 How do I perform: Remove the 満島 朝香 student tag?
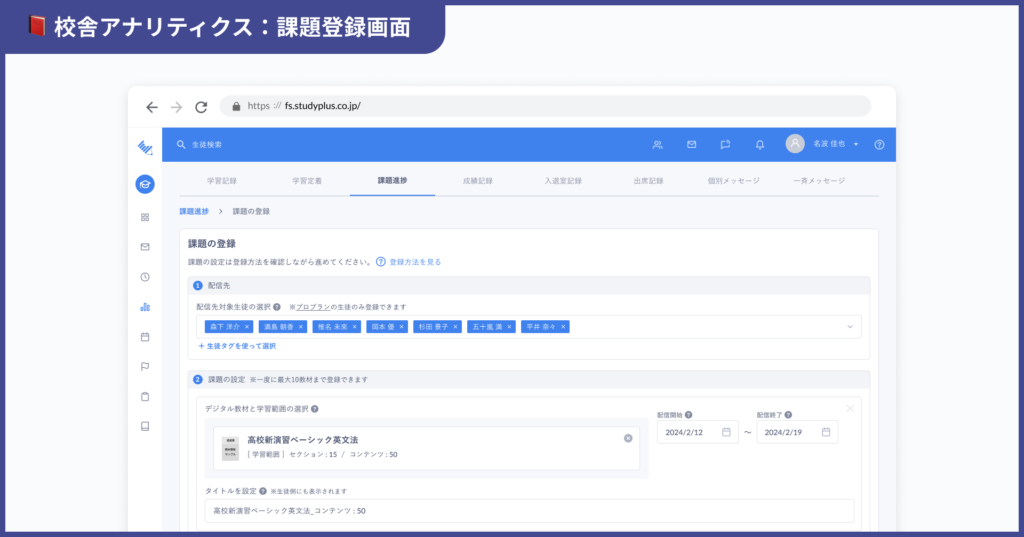point(301,327)
